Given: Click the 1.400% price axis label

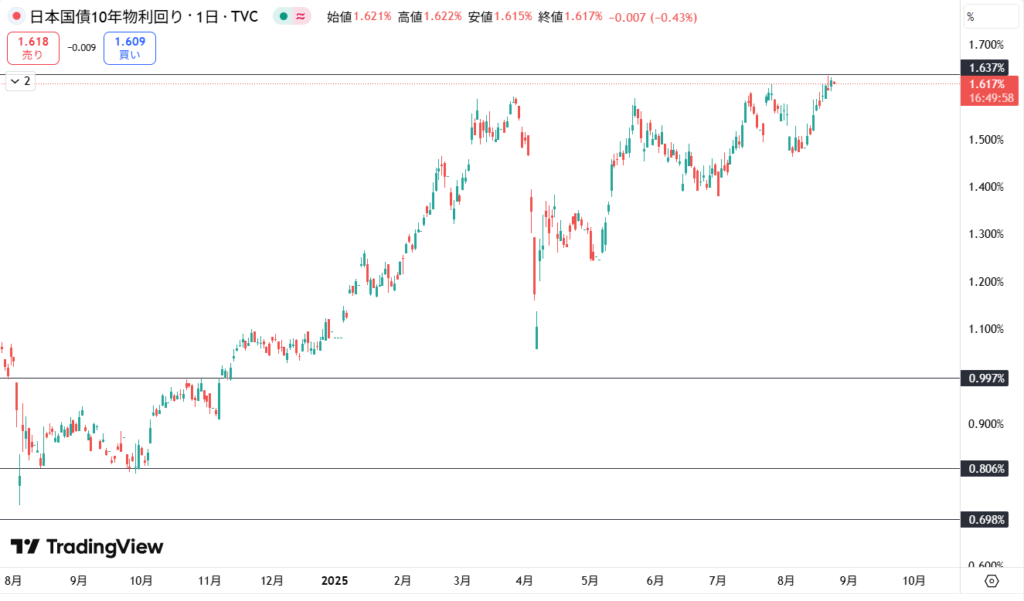Looking at the screenshot, I should pyautogui.click(x=986, y=187).
